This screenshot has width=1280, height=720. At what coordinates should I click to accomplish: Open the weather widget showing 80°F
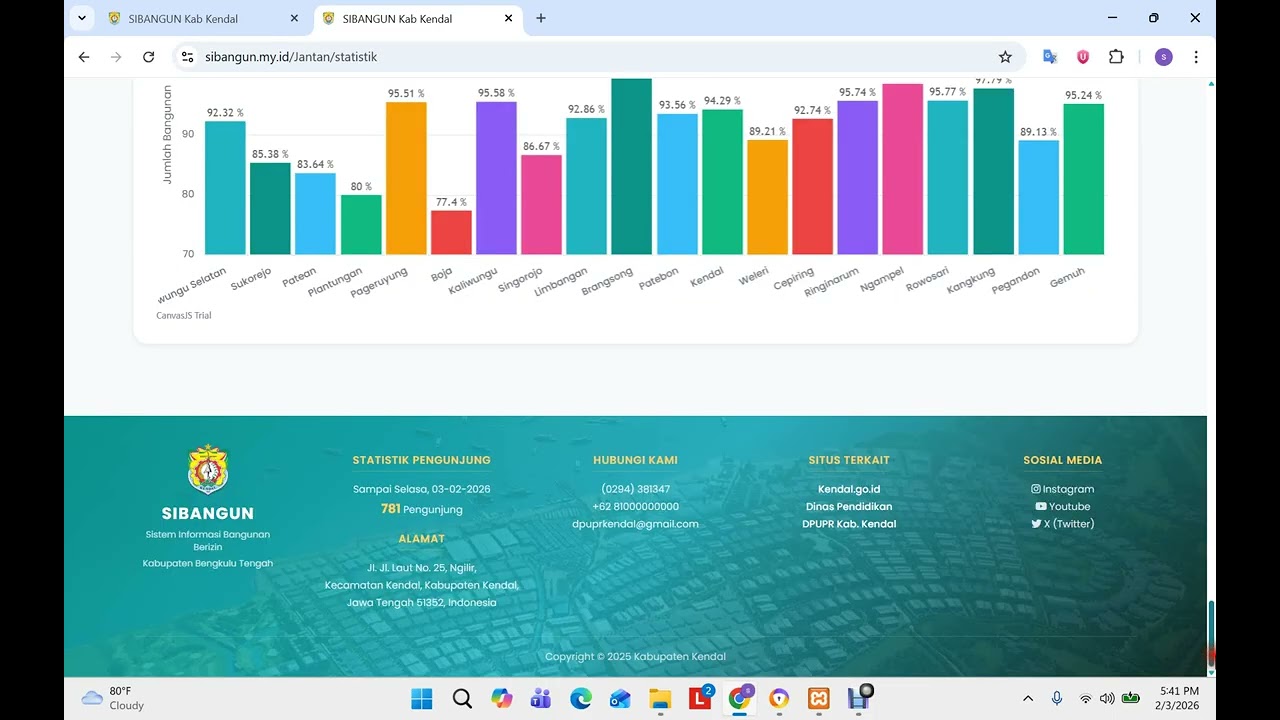pyautogui.click(x=113, y=698)
